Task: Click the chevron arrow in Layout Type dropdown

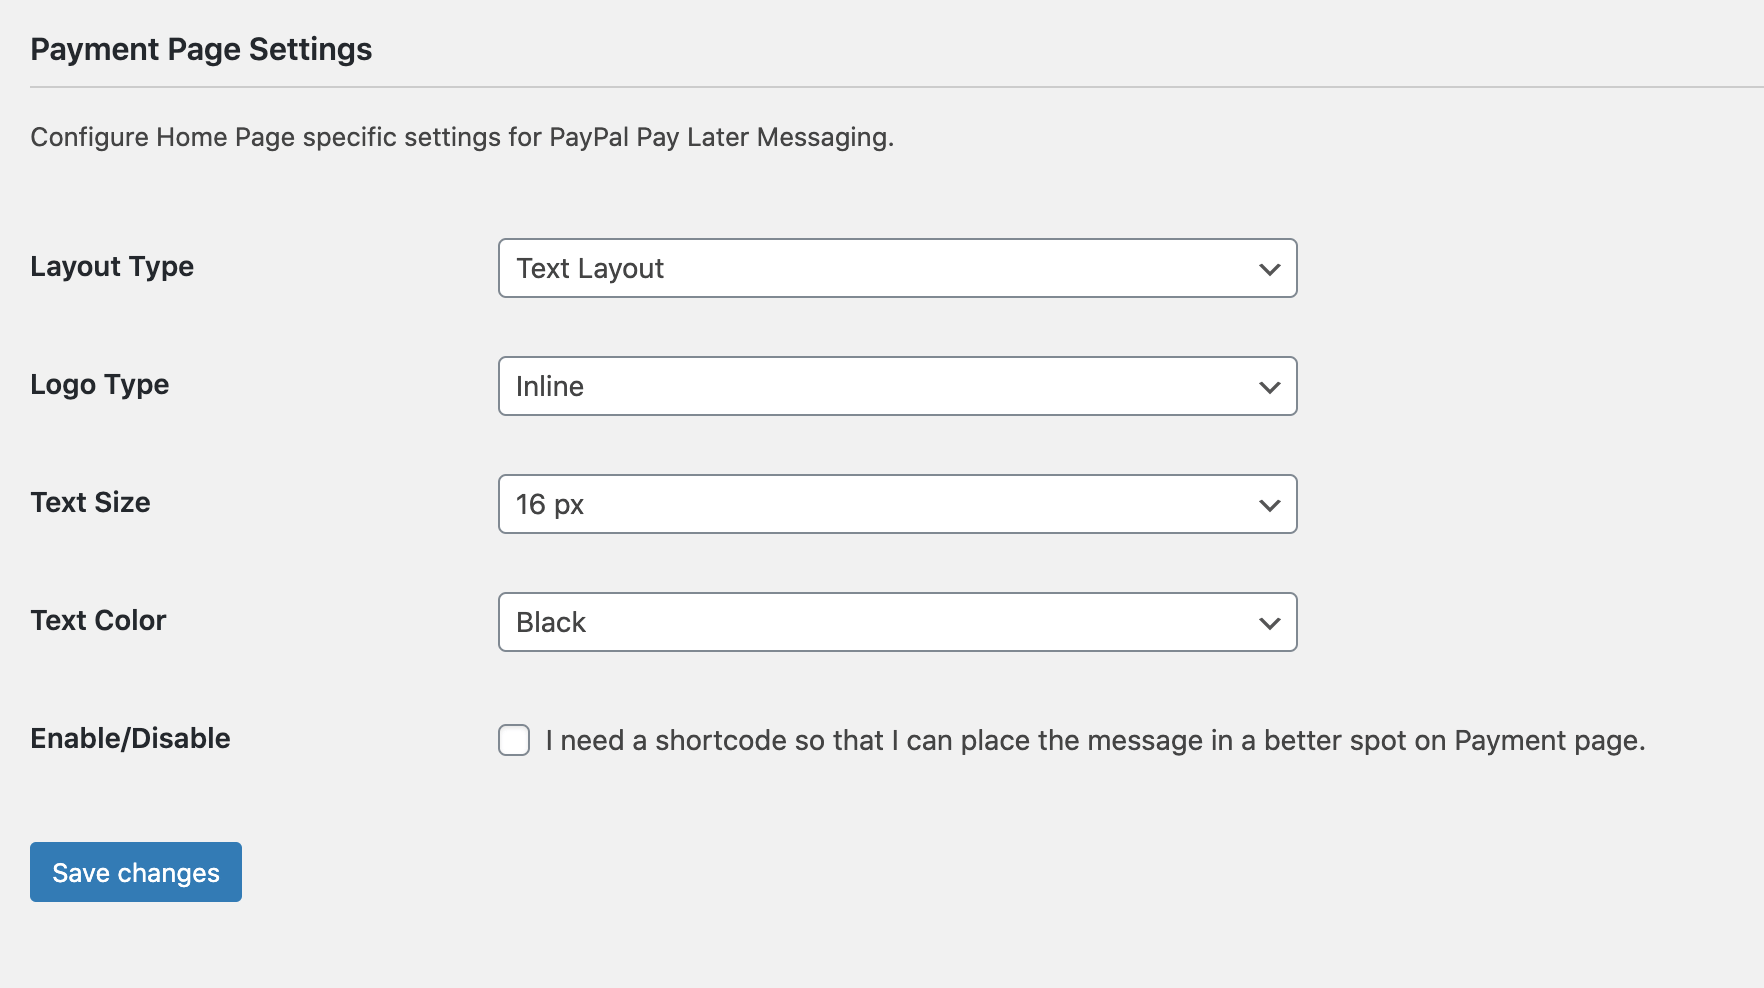Action: pos(1269,269)
